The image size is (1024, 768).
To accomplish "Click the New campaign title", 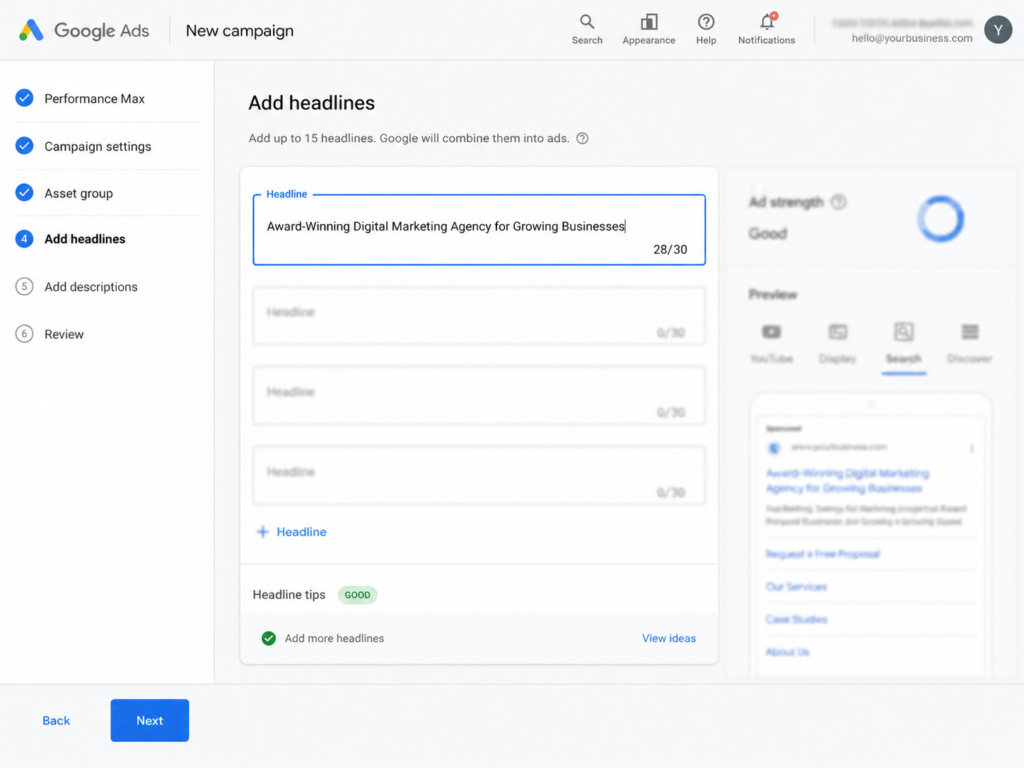I will click(x=240, y=31).
